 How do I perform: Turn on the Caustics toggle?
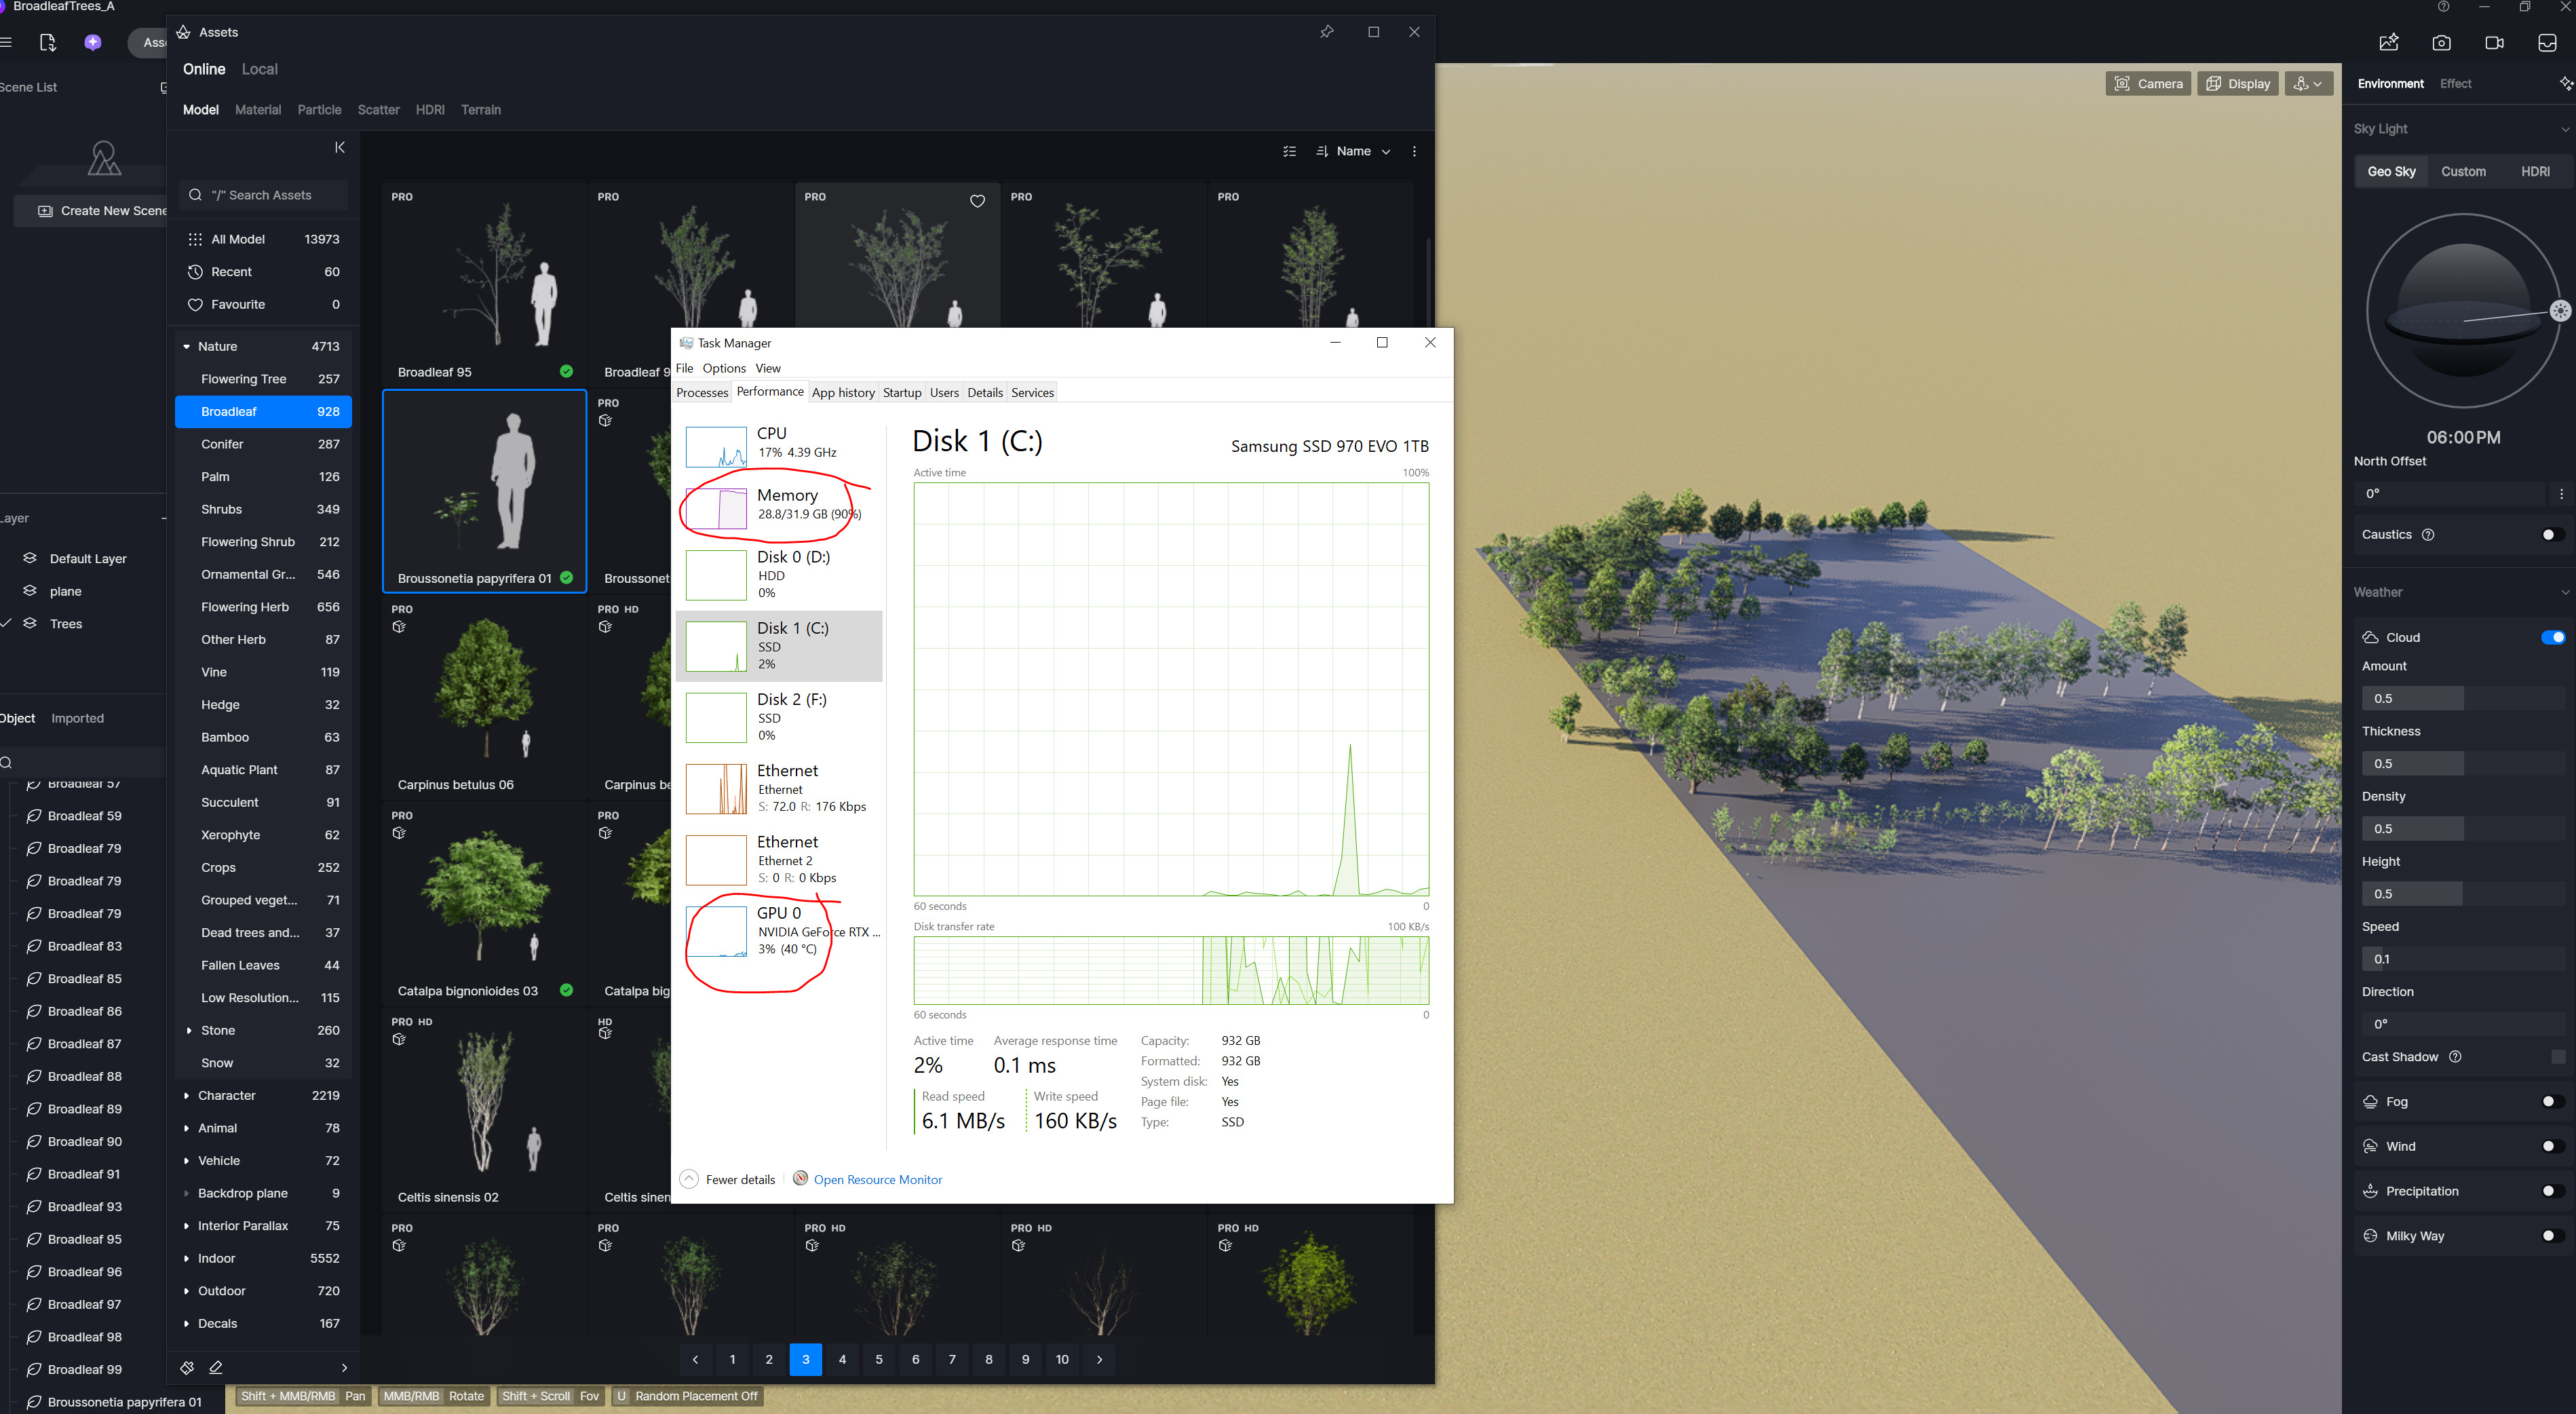click(2552, 534)
